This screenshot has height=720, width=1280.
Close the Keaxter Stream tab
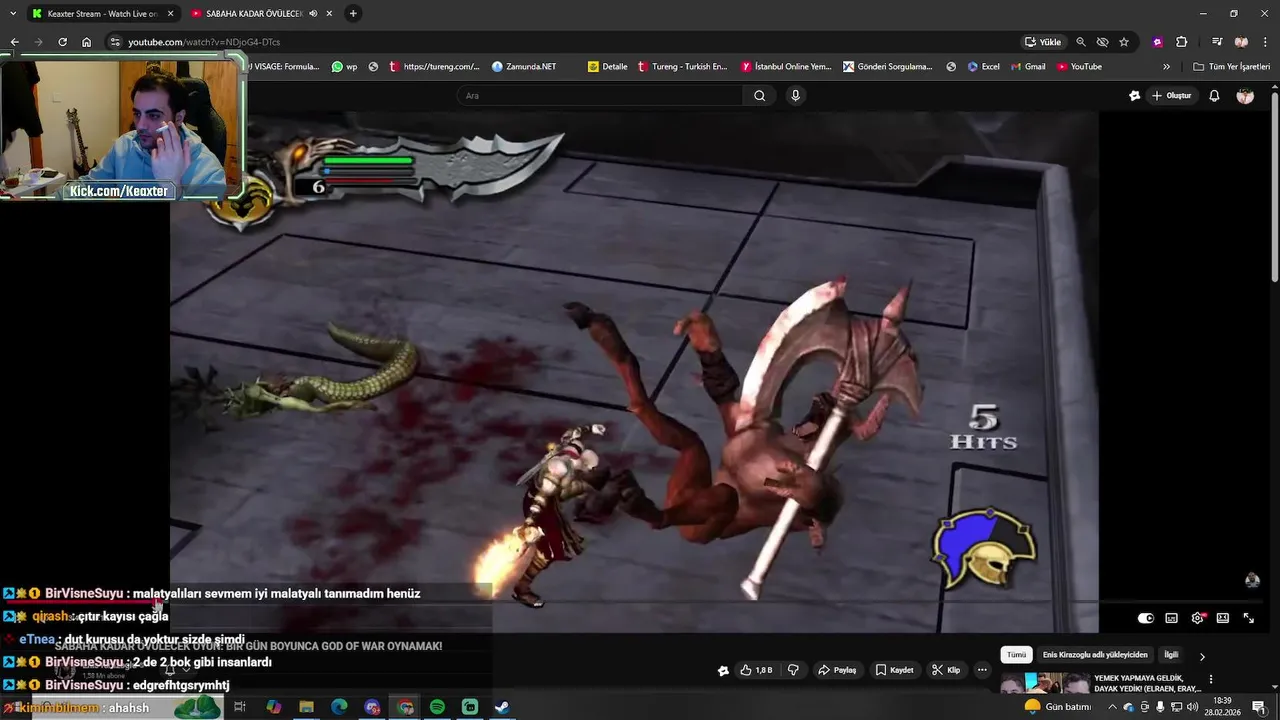click(170, 14)
